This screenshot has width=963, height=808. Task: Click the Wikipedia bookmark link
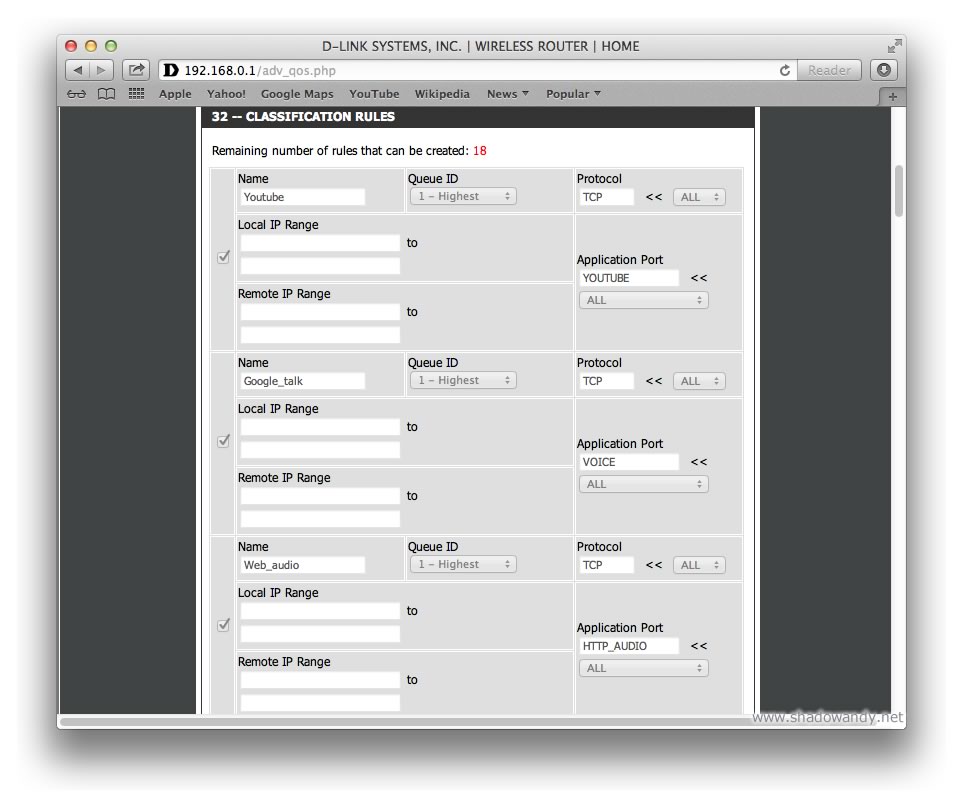click(442, 94)
